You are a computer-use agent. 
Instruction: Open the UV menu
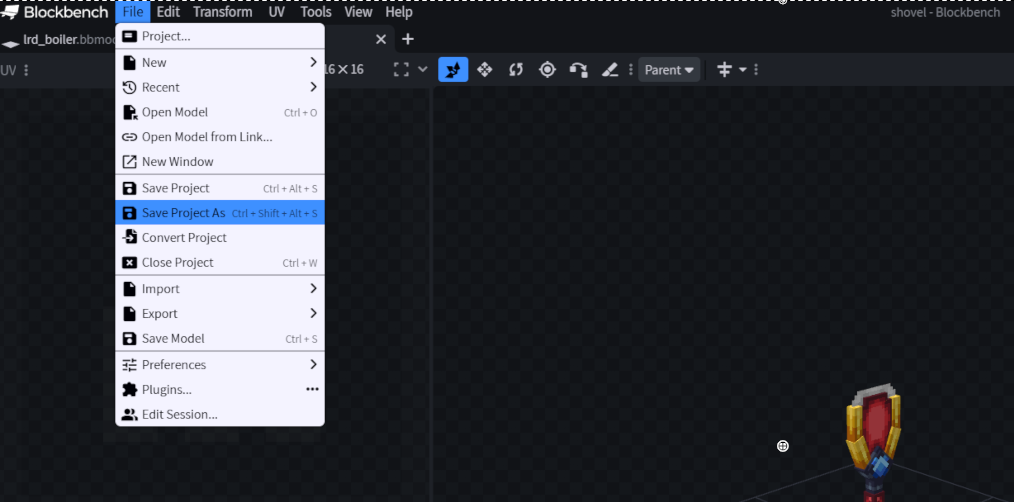pos(277,12)
